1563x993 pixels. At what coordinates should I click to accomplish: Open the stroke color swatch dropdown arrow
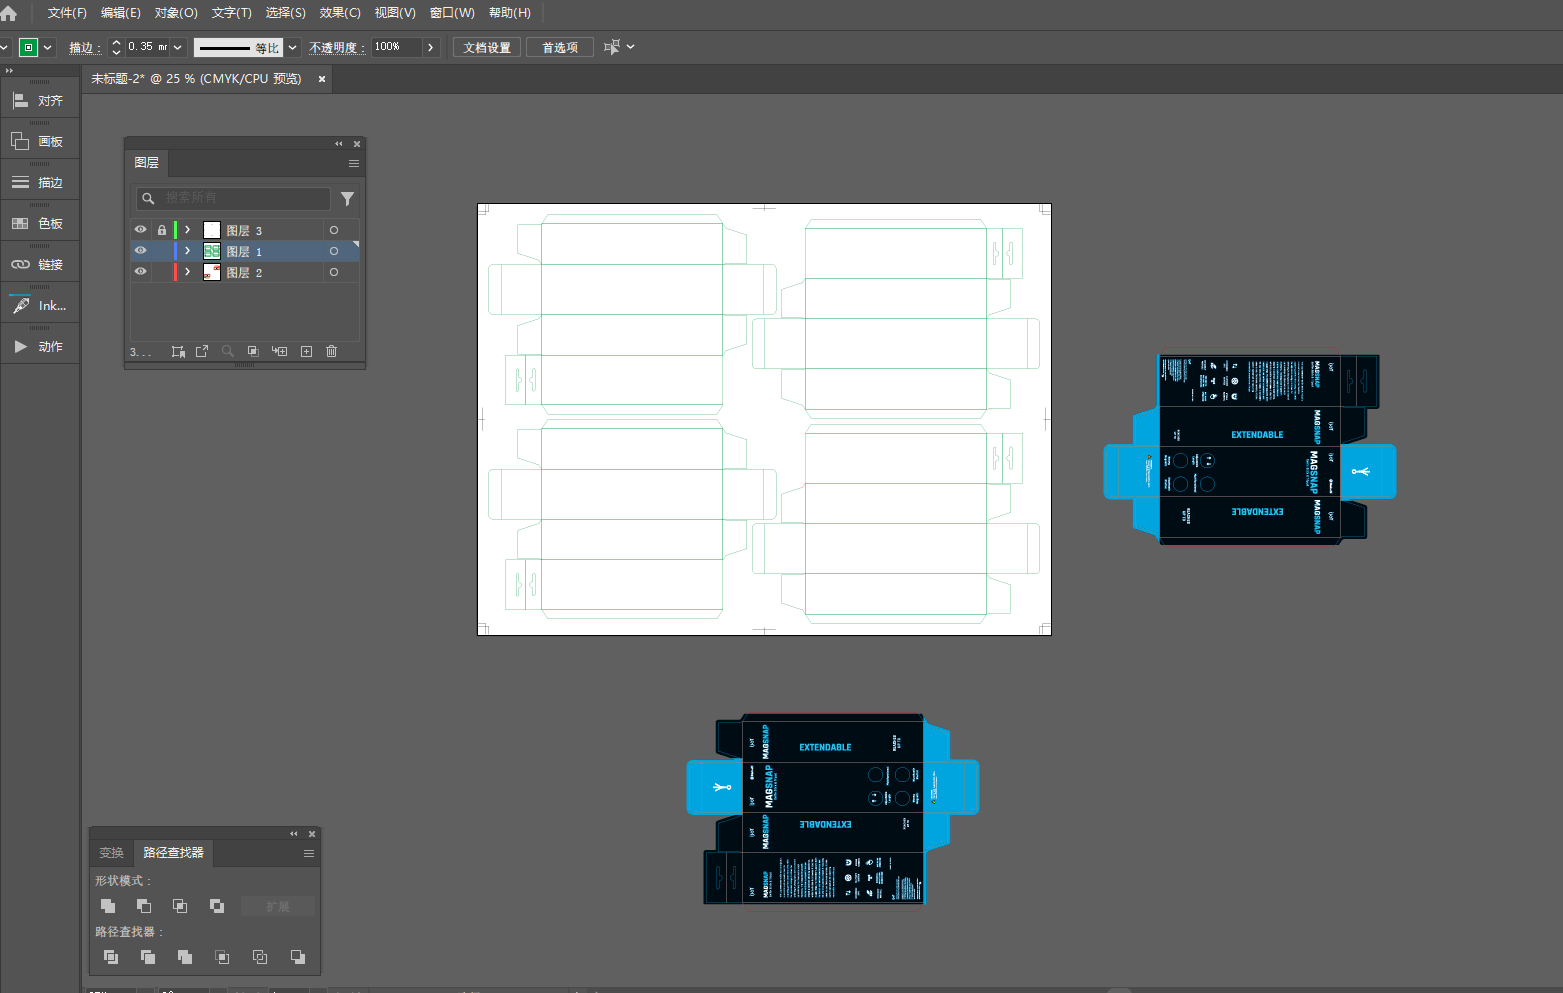coord(48,47)
